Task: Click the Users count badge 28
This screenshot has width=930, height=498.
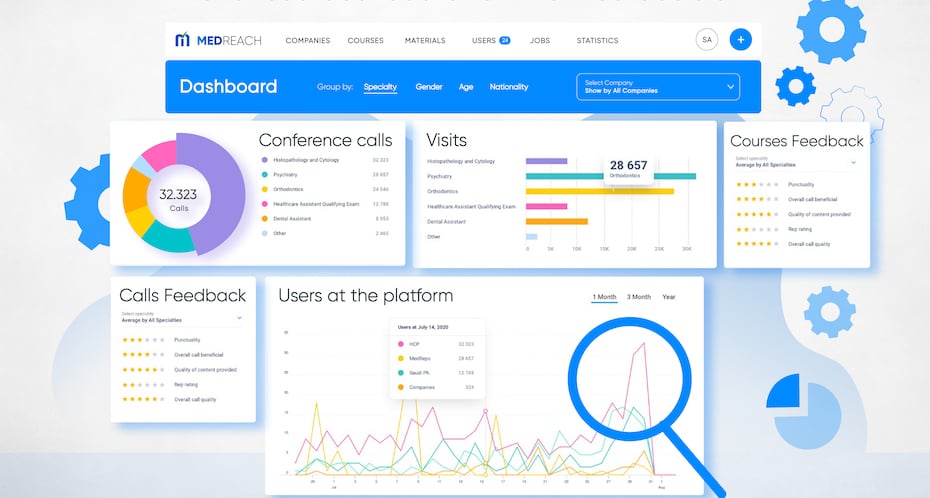Action: click(505, 41)
